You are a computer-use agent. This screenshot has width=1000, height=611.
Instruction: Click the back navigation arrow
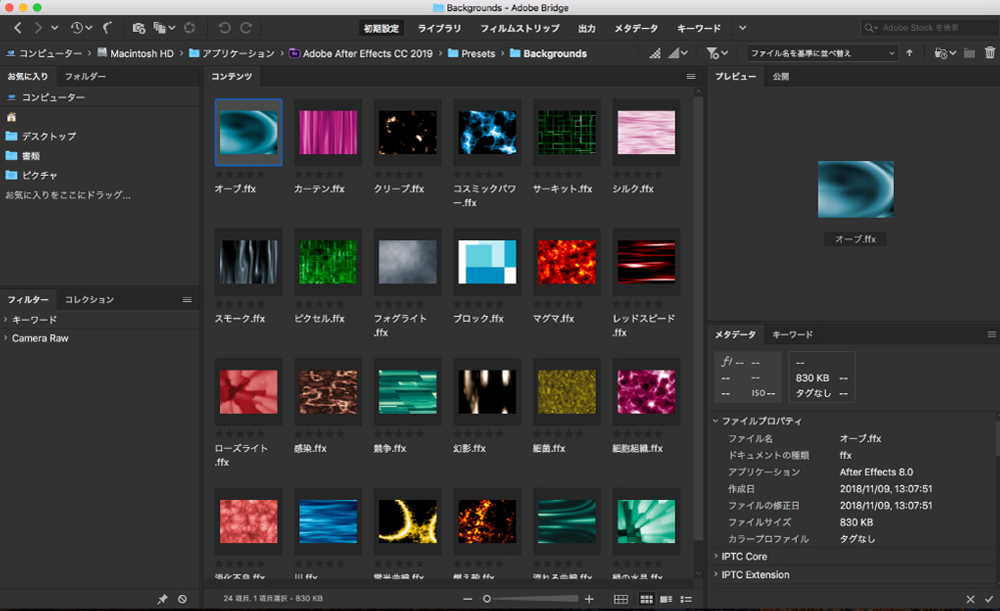[18, 27]
